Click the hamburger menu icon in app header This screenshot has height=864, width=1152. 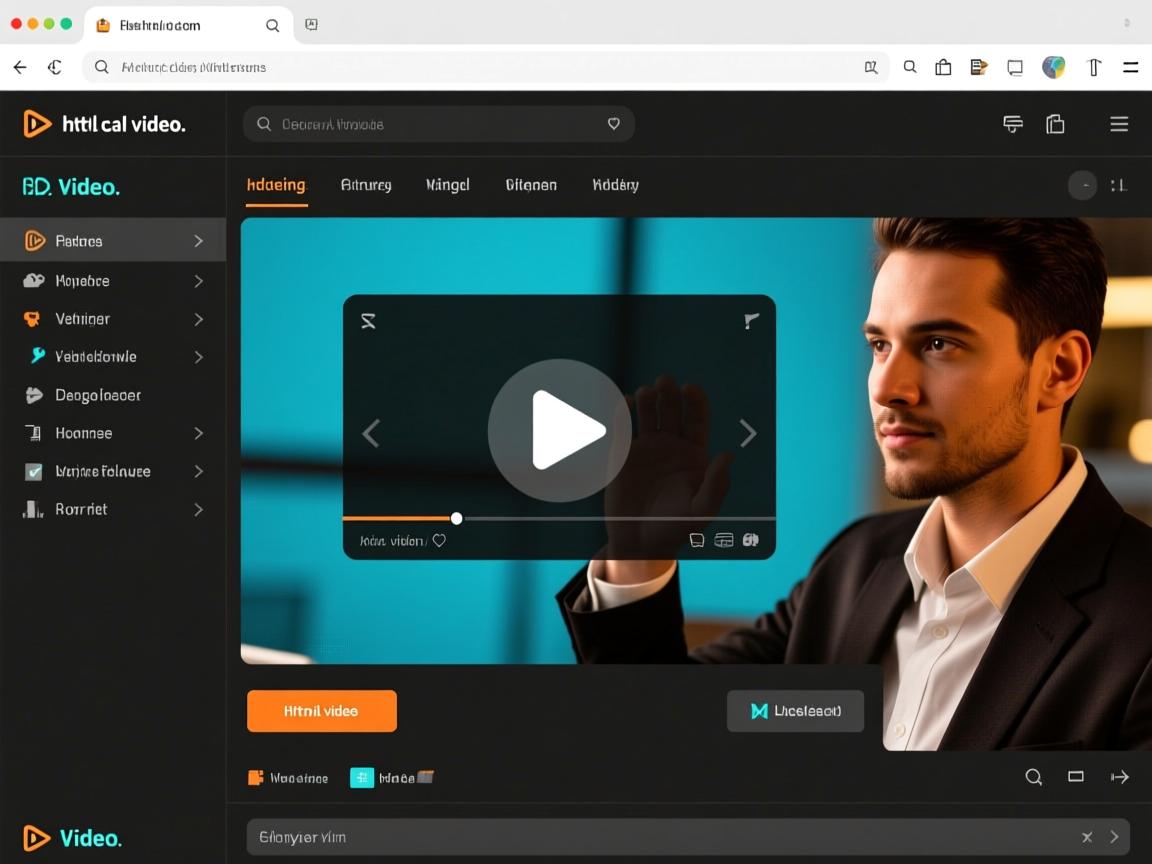click(x=1119, y=124)
